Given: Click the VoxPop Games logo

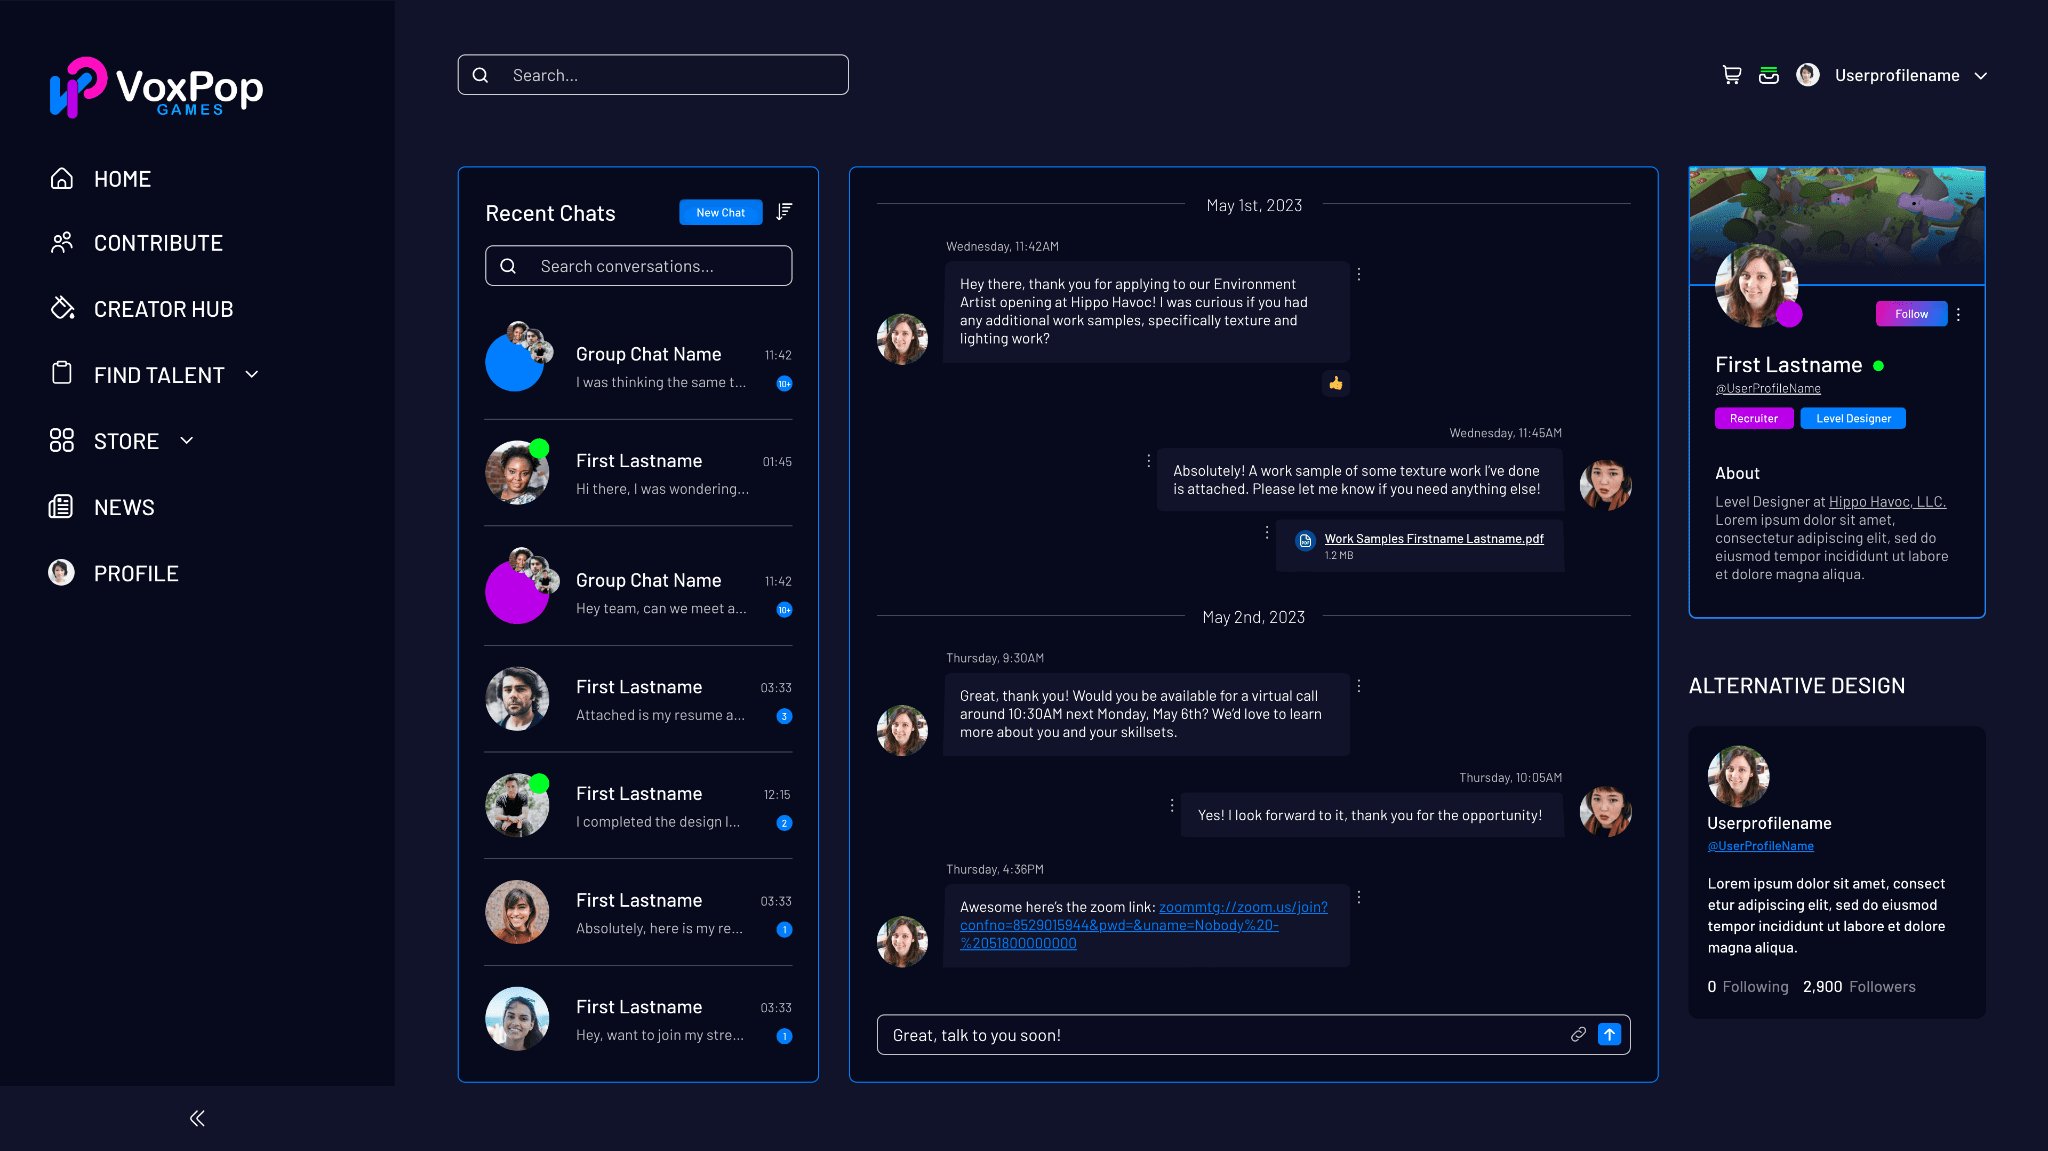Looking at the screenshot, I should pos(157,88).
